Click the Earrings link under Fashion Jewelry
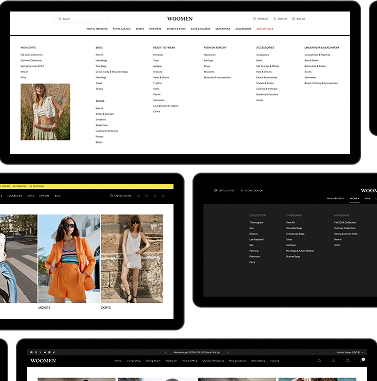The height and width of the screenshot is (381, 377). click(208, 60)
